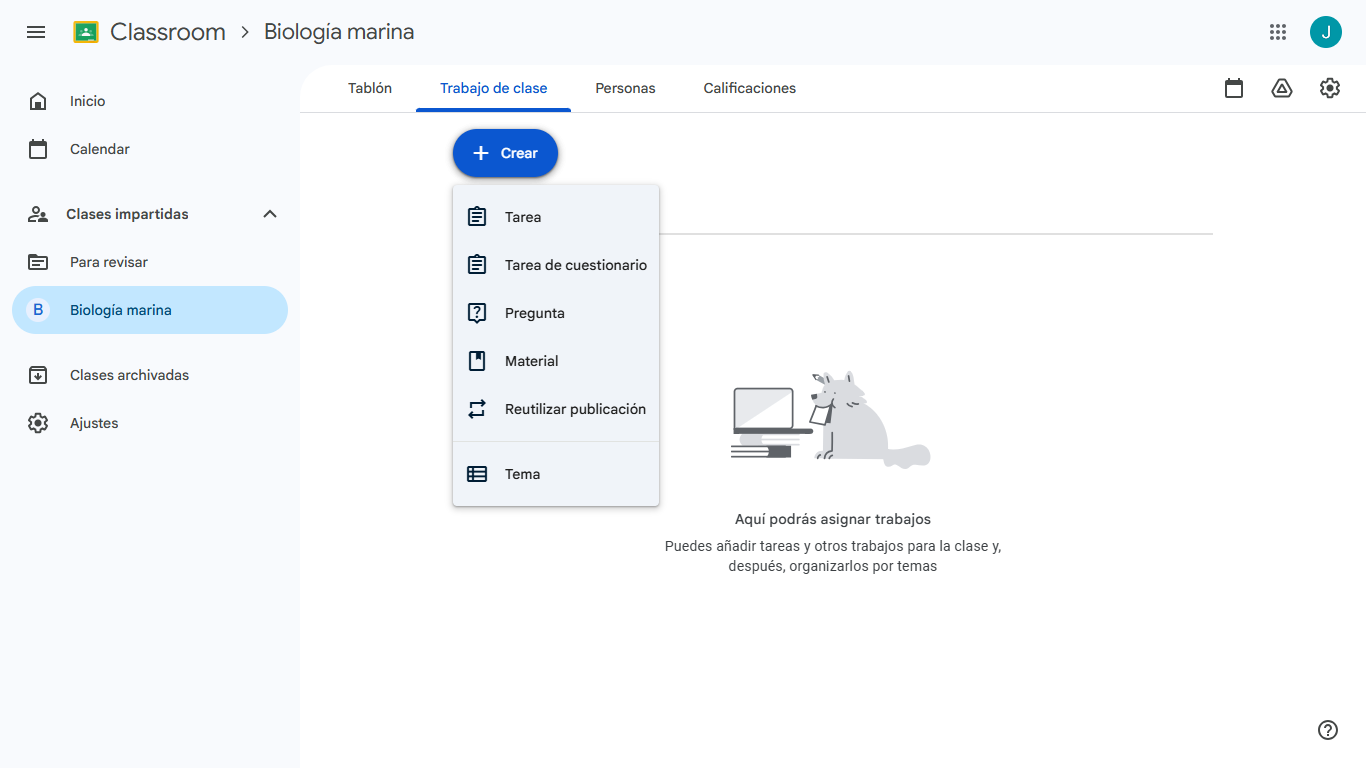Open the Google apps launcher grid
Viewport: 1366px width, 768px height.
pos(1278,32)
